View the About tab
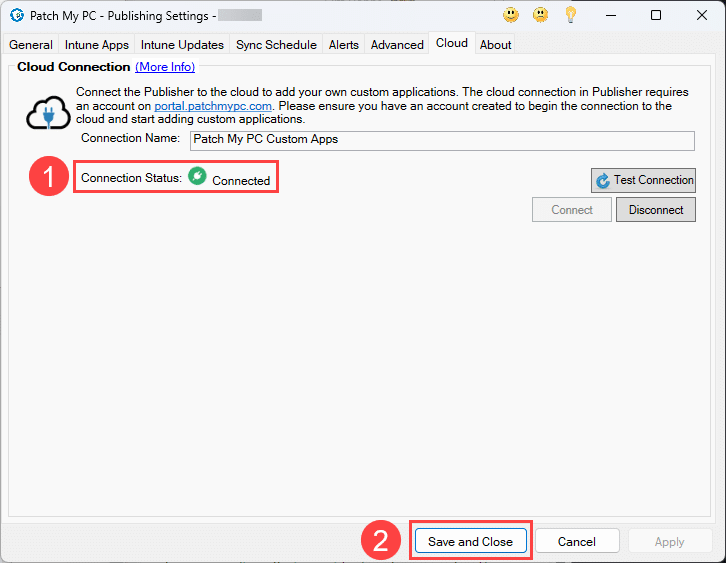The width and height of the screenshot is (726, 563). click(x=495, y=45)
